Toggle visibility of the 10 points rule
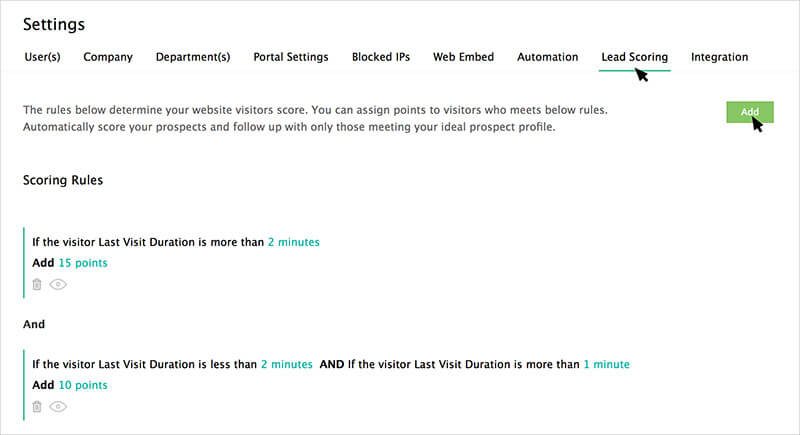This screenshot has width=800, height=435. coord(58,407)
